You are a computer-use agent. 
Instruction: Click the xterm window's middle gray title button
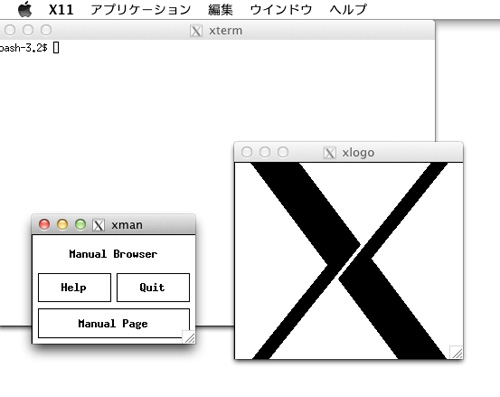point(28,30)
